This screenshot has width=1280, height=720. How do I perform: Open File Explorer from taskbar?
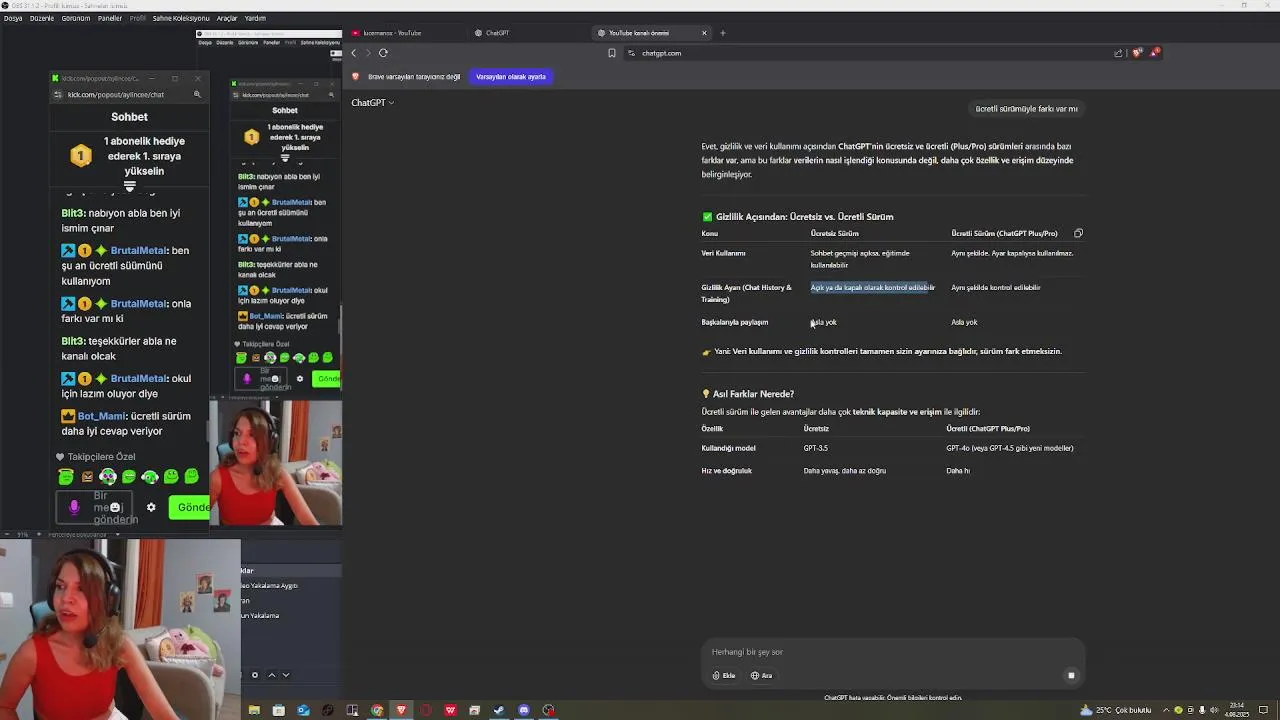pyautogui.click(x=254, y=710)
